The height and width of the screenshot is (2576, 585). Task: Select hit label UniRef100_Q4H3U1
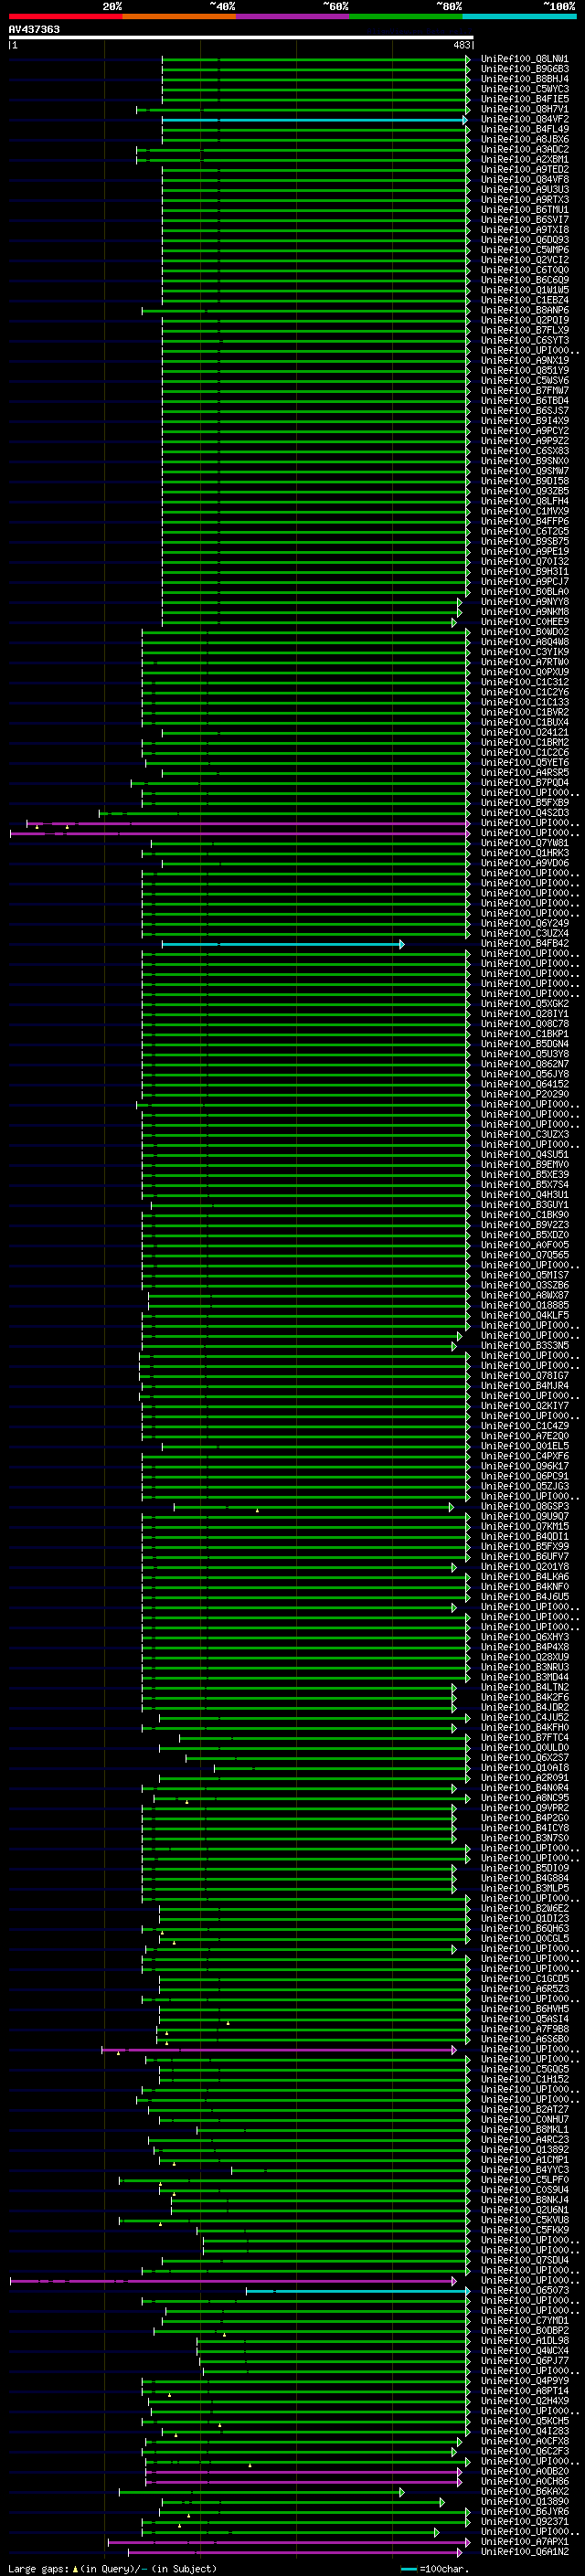tap(525, 1195)
